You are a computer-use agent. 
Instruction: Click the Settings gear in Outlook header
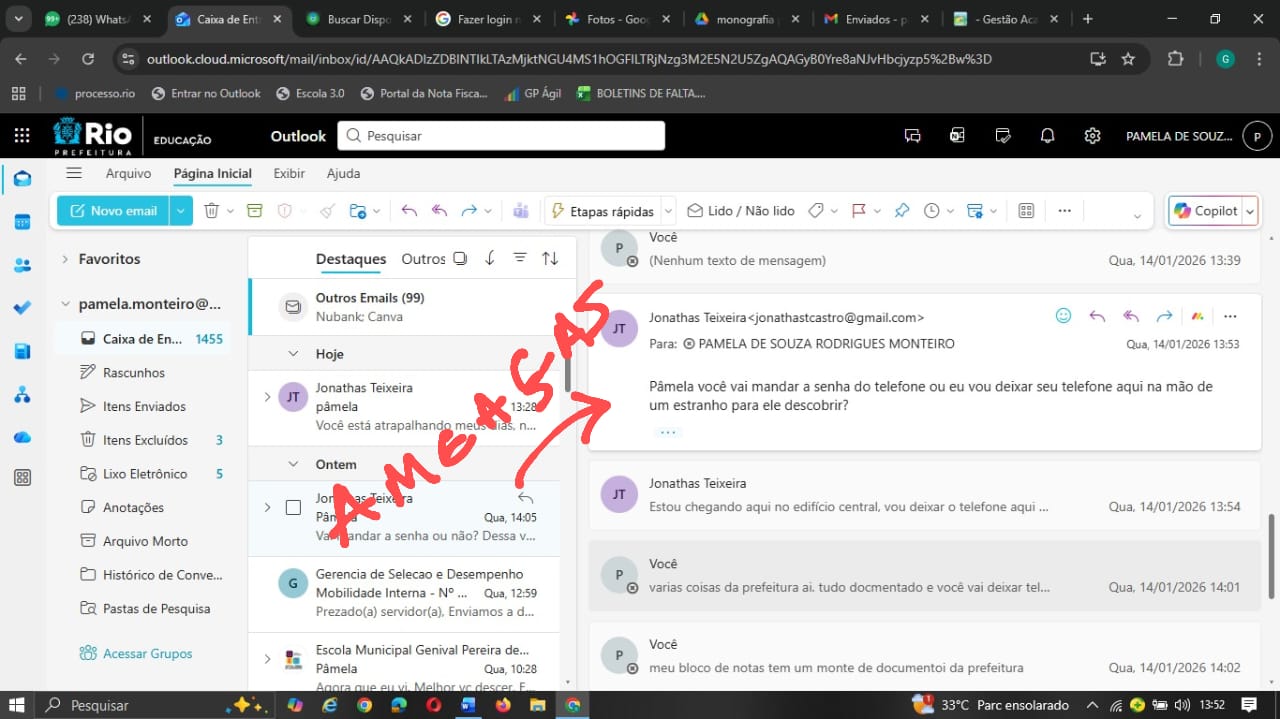click(x=1093, y=136)
